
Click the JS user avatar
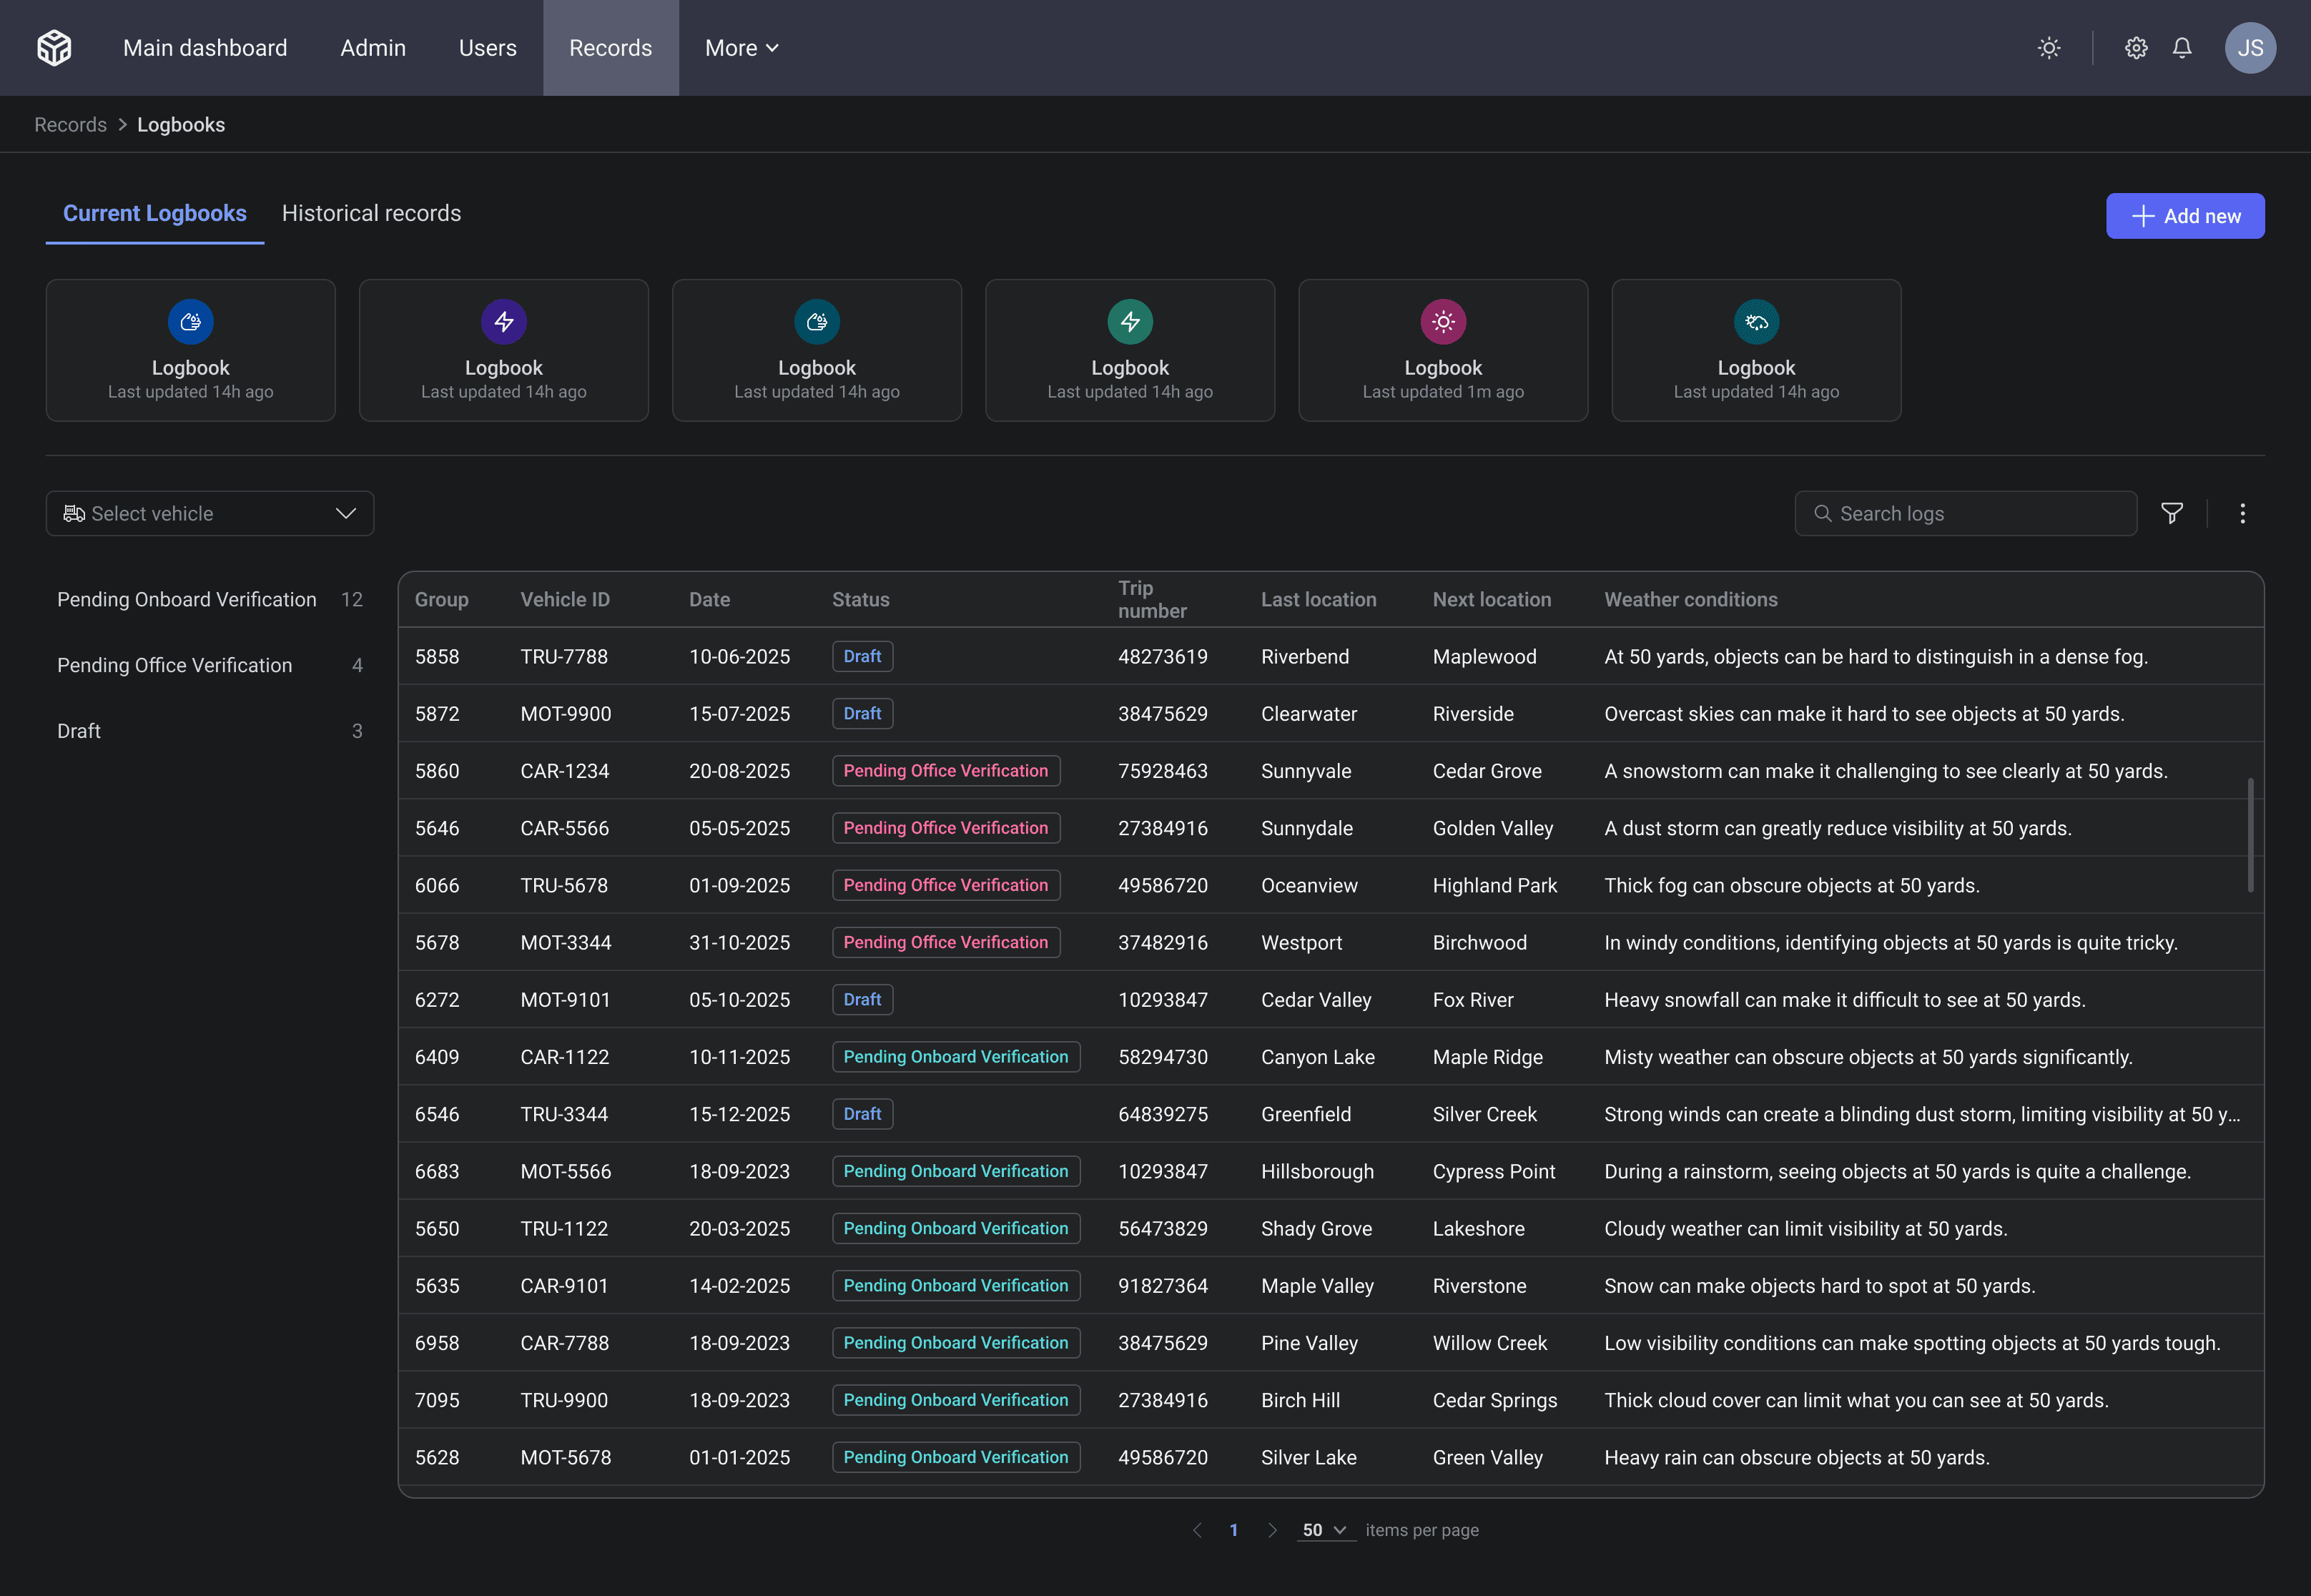pos(2249,48)
